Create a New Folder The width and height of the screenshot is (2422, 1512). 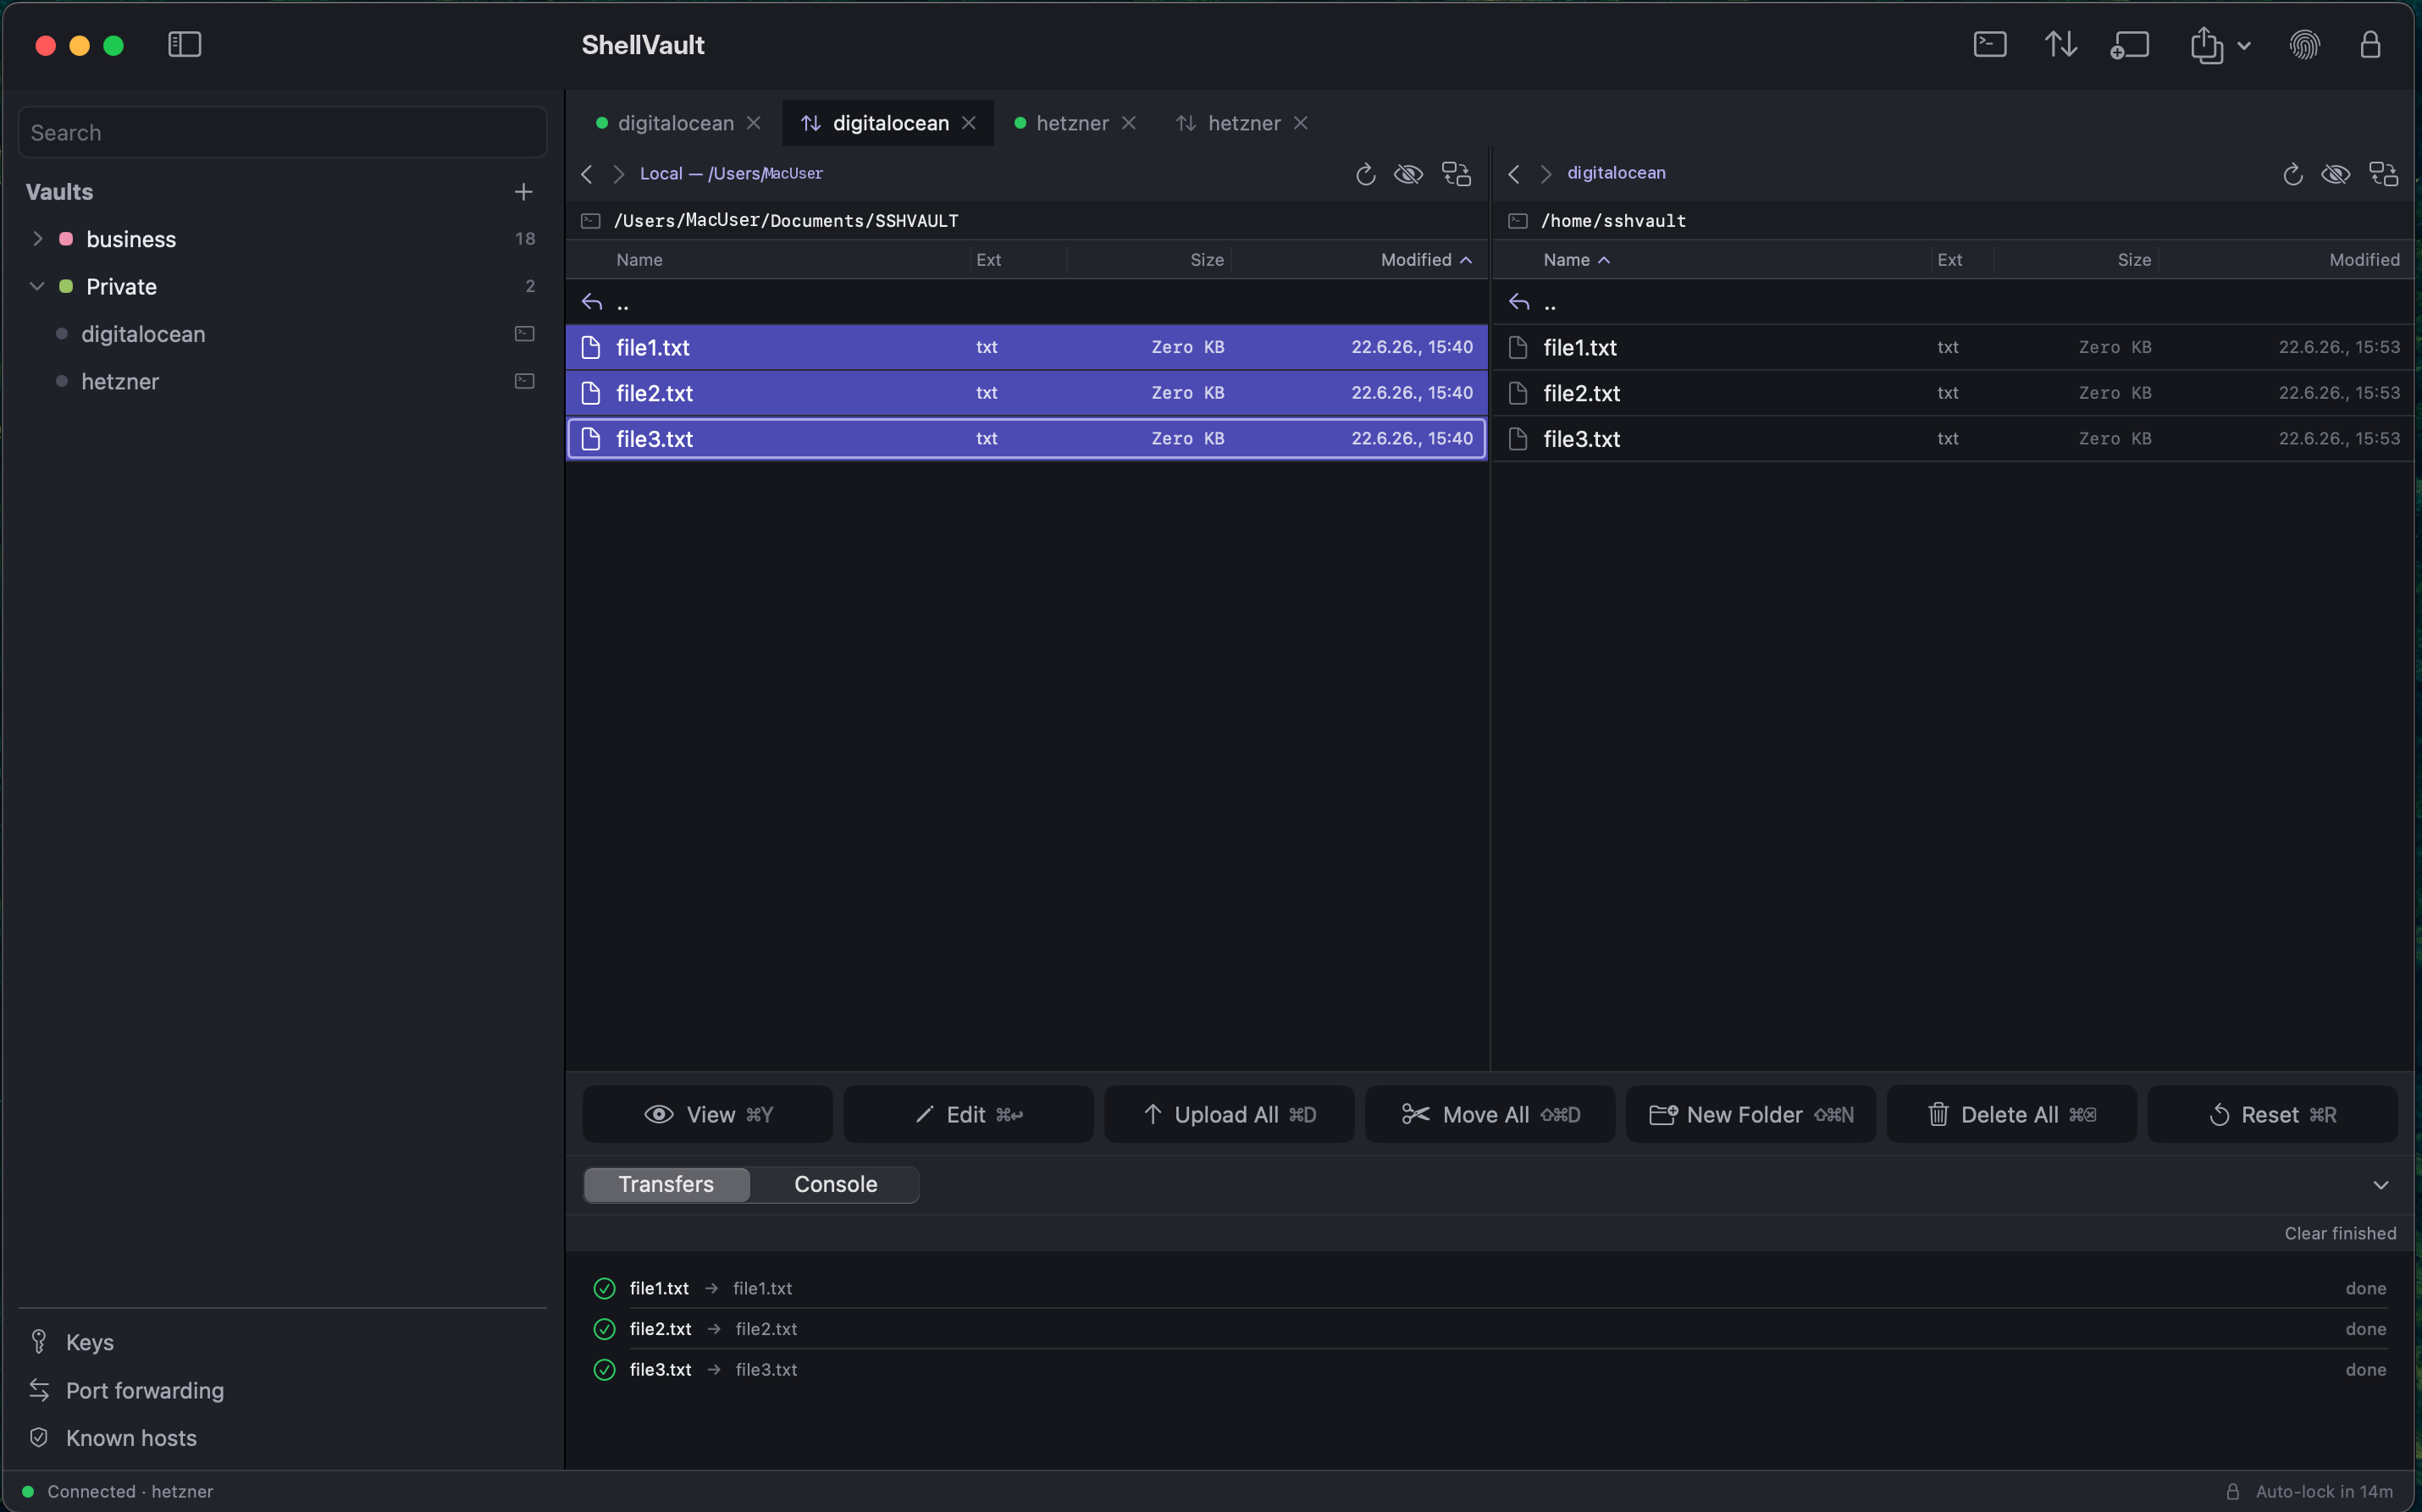[1751, 1114]
